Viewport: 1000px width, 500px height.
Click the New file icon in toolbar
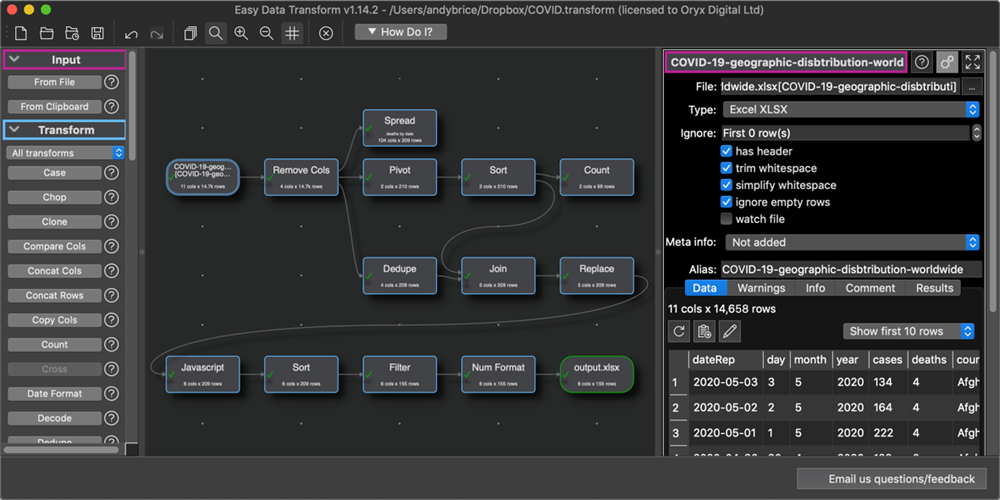coord(20,34)
